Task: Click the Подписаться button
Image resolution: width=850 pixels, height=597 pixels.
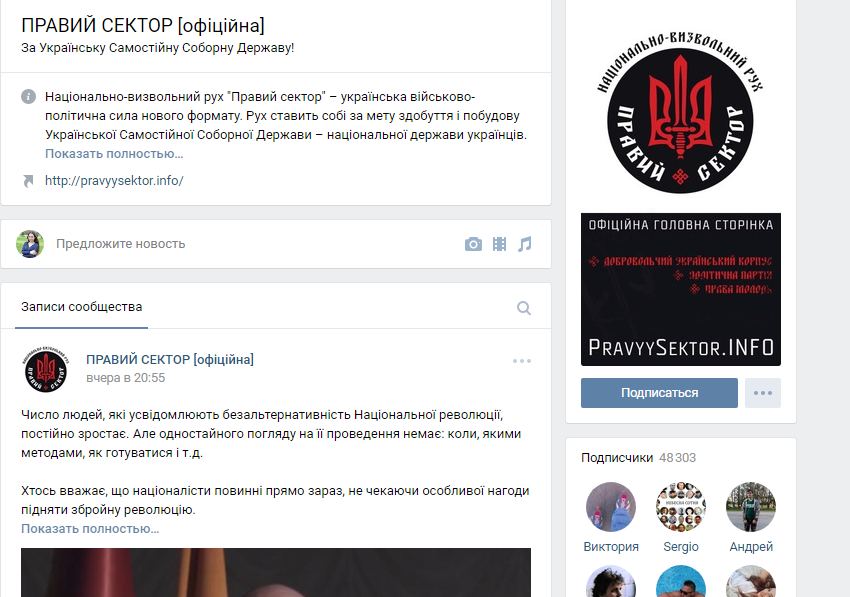Action: 659,393
